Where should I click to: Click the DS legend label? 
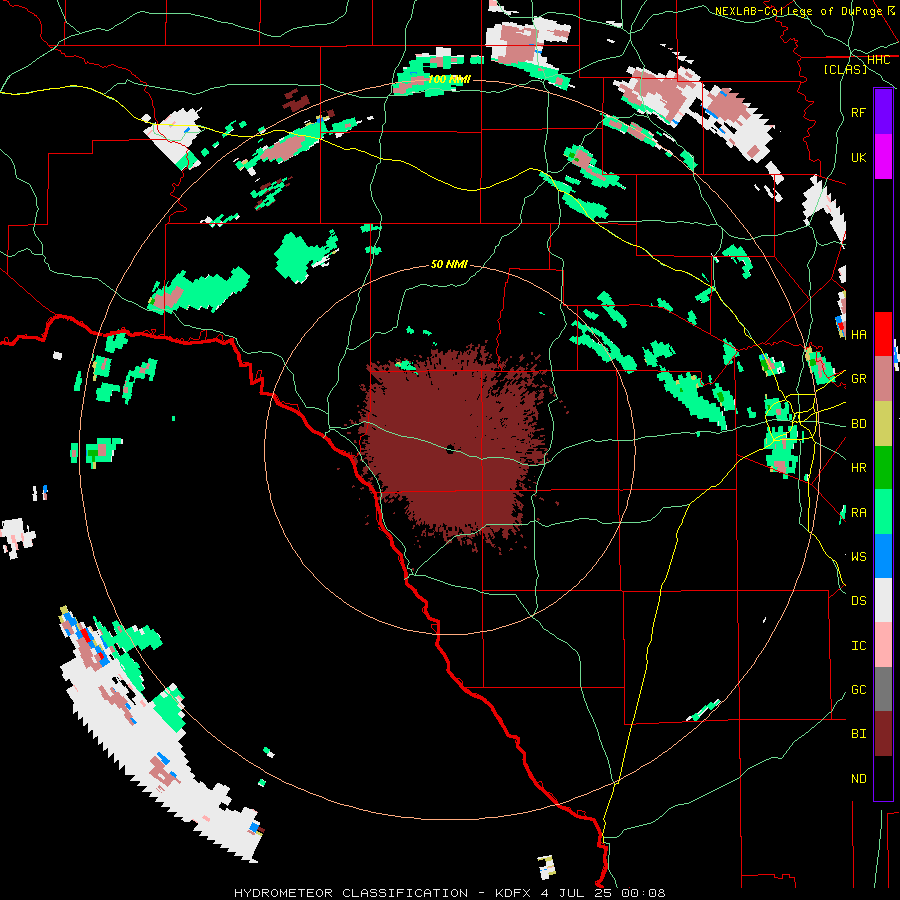(x=859, y=600)
